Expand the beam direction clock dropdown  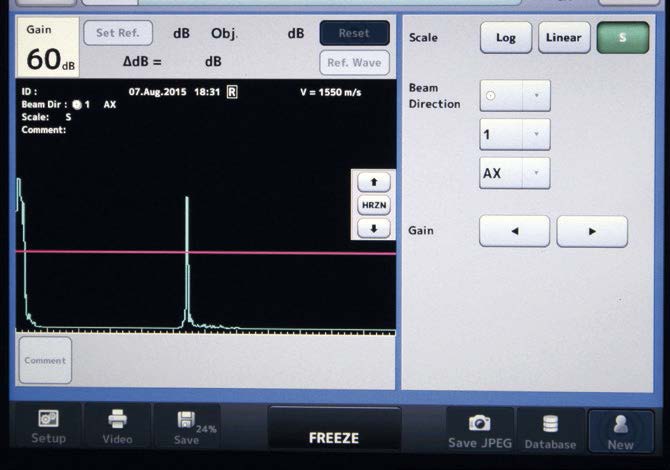[515, 96]
